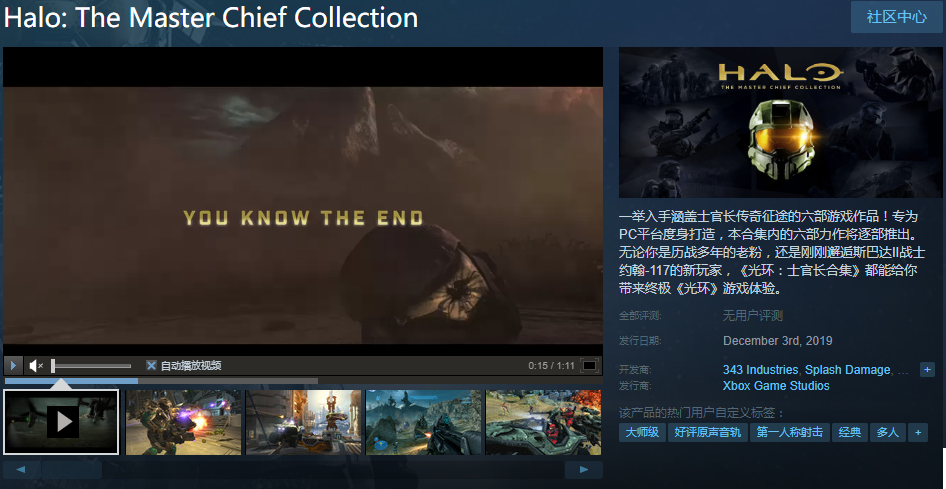Uncheck the 自动播放视频 autoplay checkbox

pyautogui.click(x=151, y=365)
